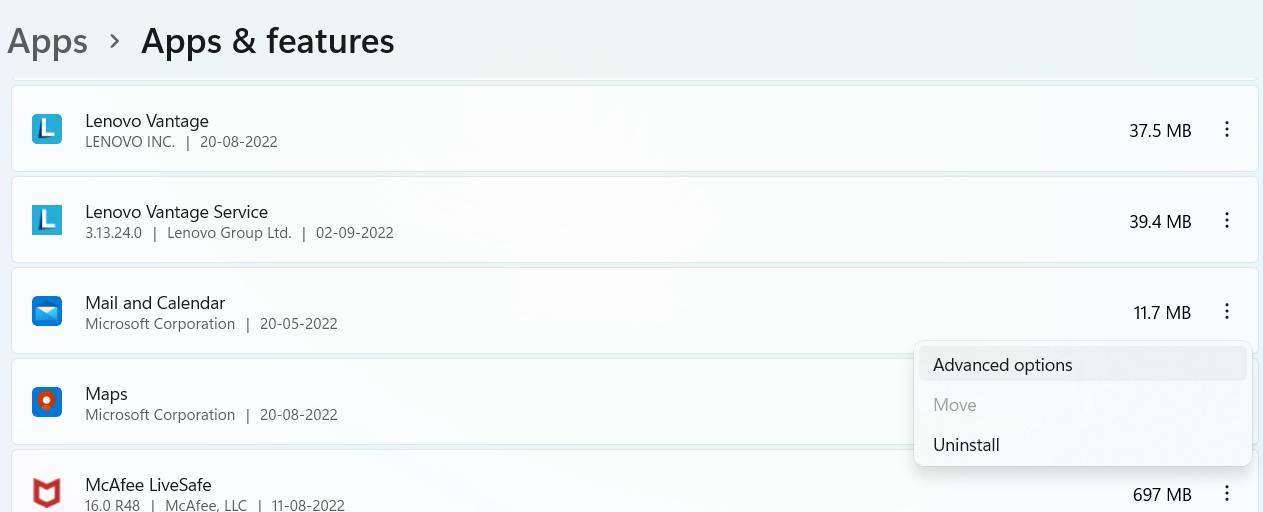
Task: Click the Lenovo Vantage app icon
Action: [47, 129]
